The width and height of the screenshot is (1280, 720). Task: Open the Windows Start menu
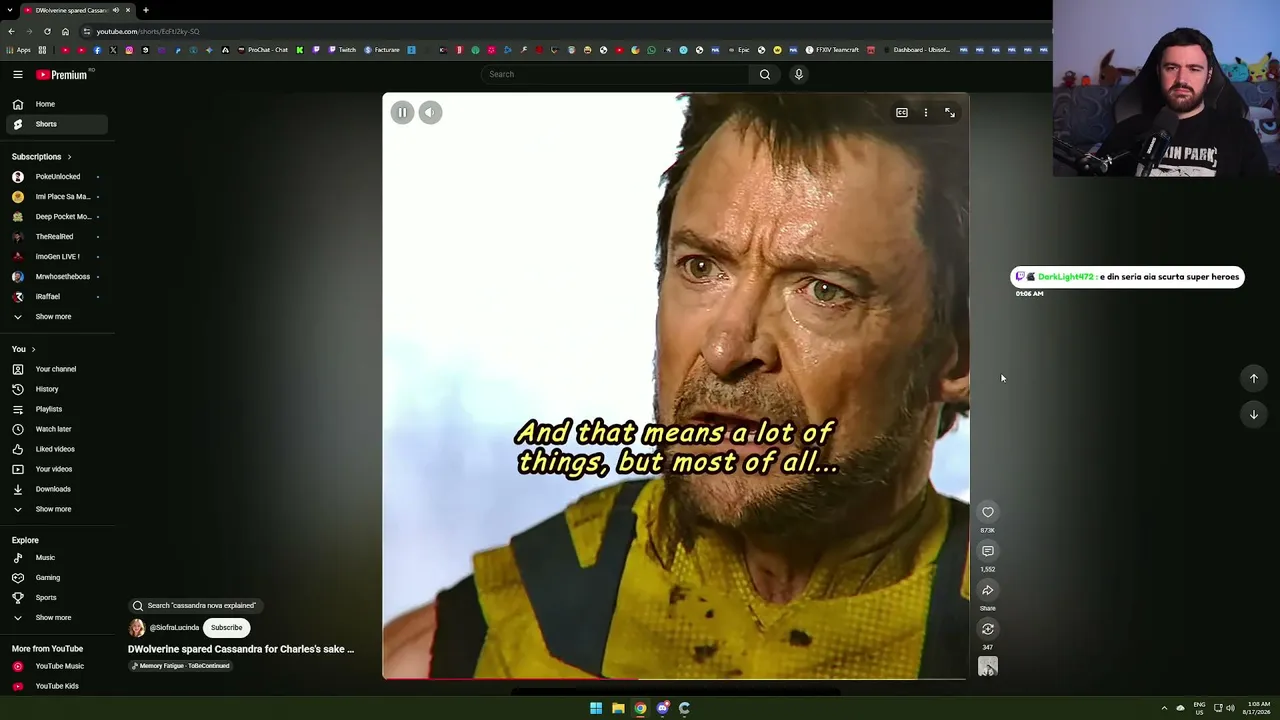coord(596,708)
